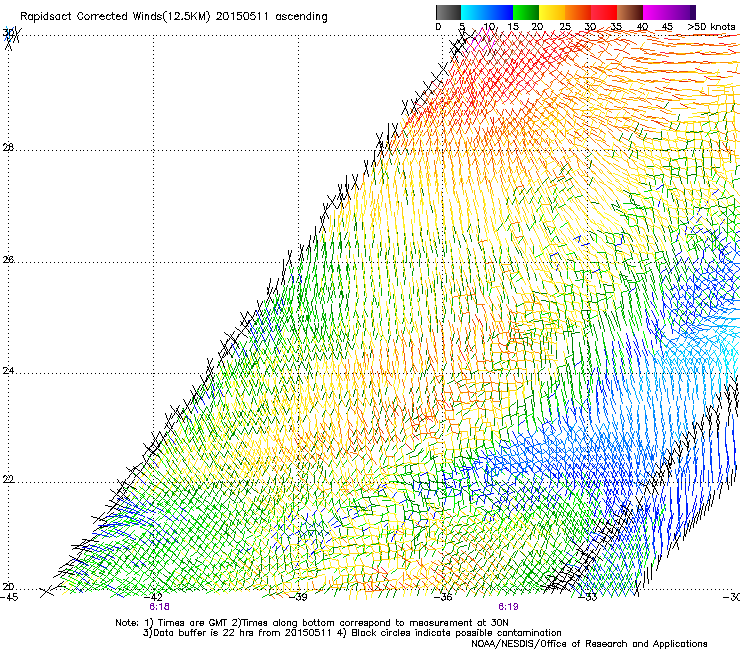Click the 'NOAA/NESDIS/Office of Research and Applications' credit
The height and width of the screenshot is (650, 740).
tap(589, 644)
